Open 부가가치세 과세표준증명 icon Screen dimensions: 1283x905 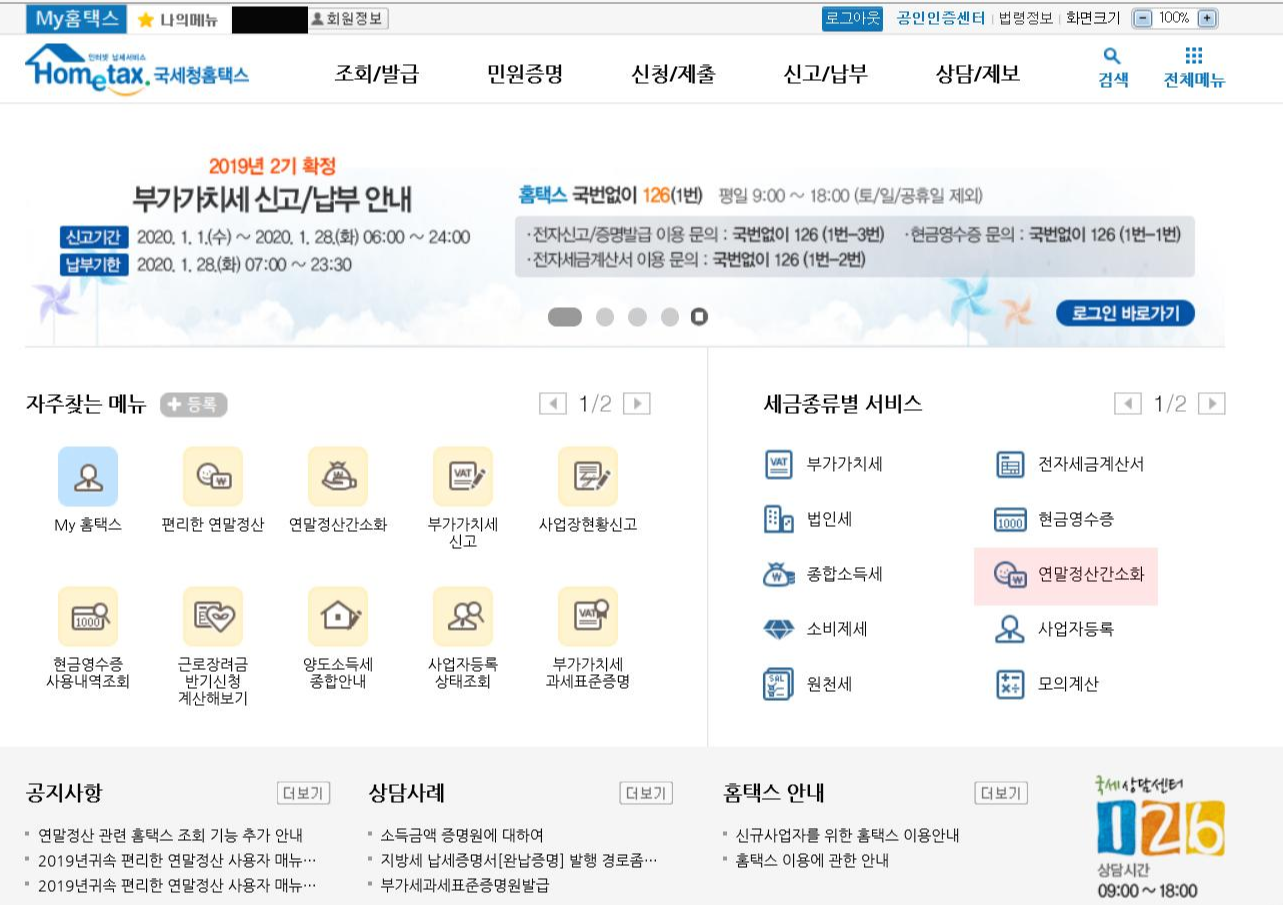[588, 616]
